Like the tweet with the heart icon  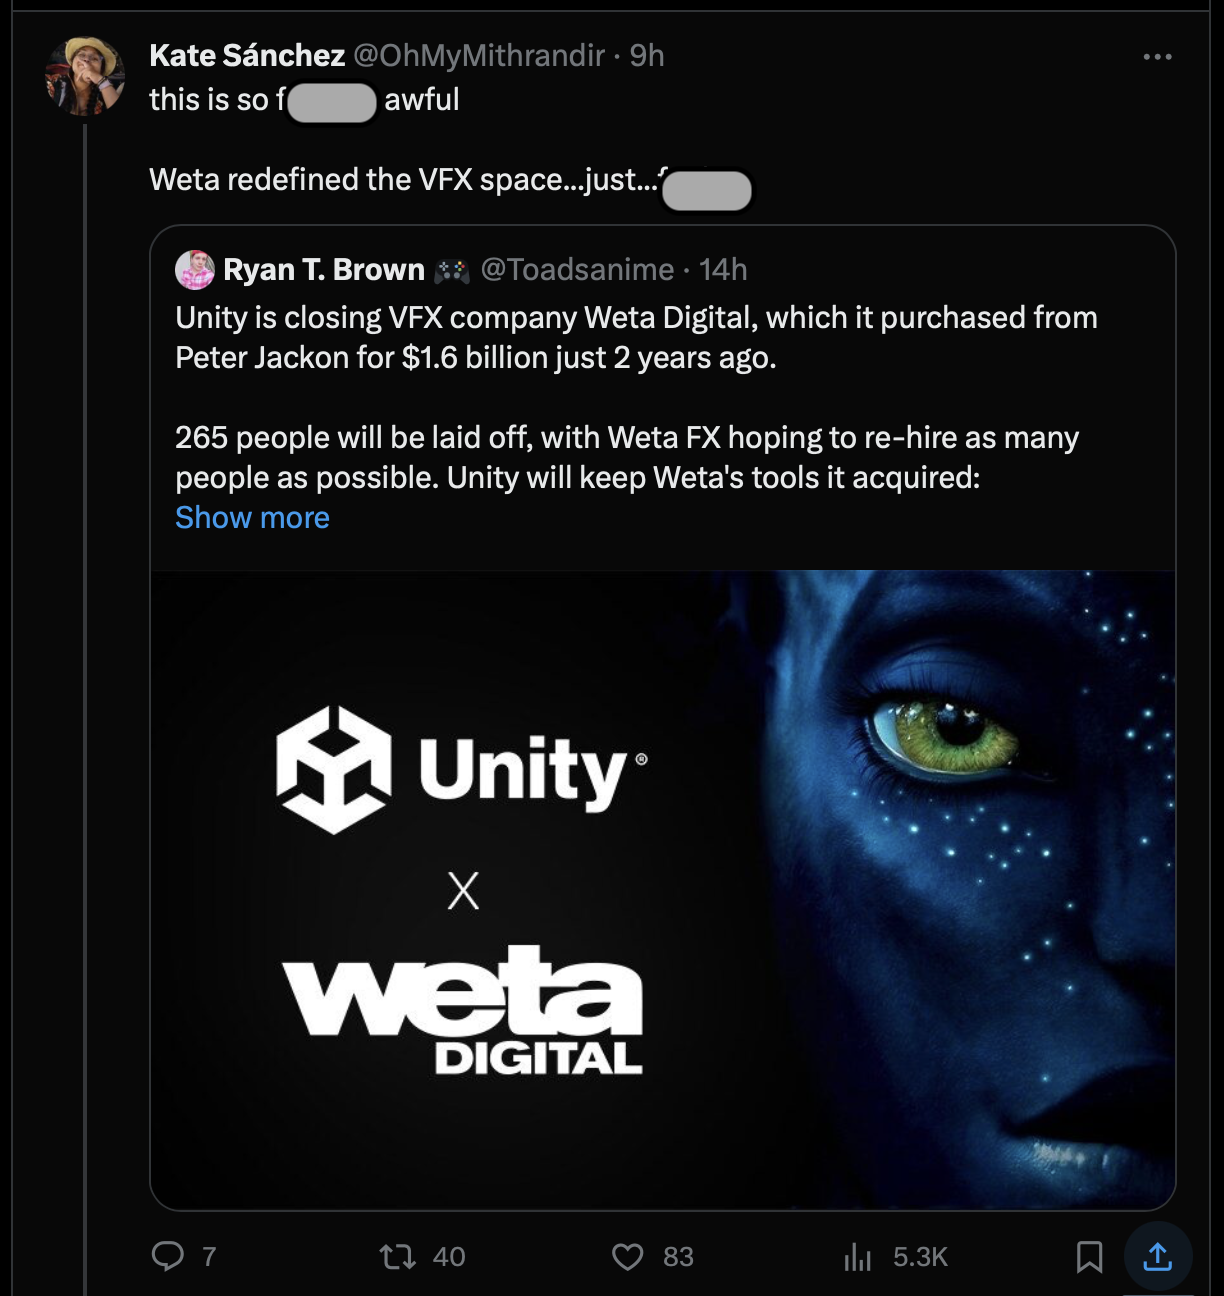pyautogui.click(x=628, y=1256)
